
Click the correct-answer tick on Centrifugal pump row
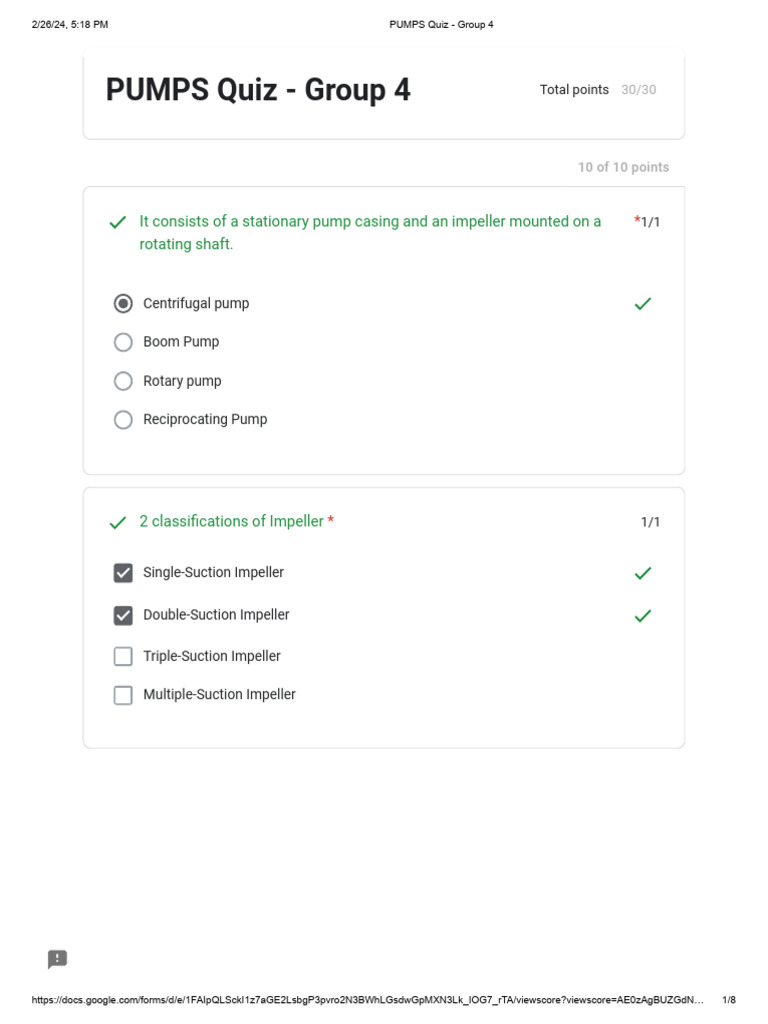[x=643, y=303]
